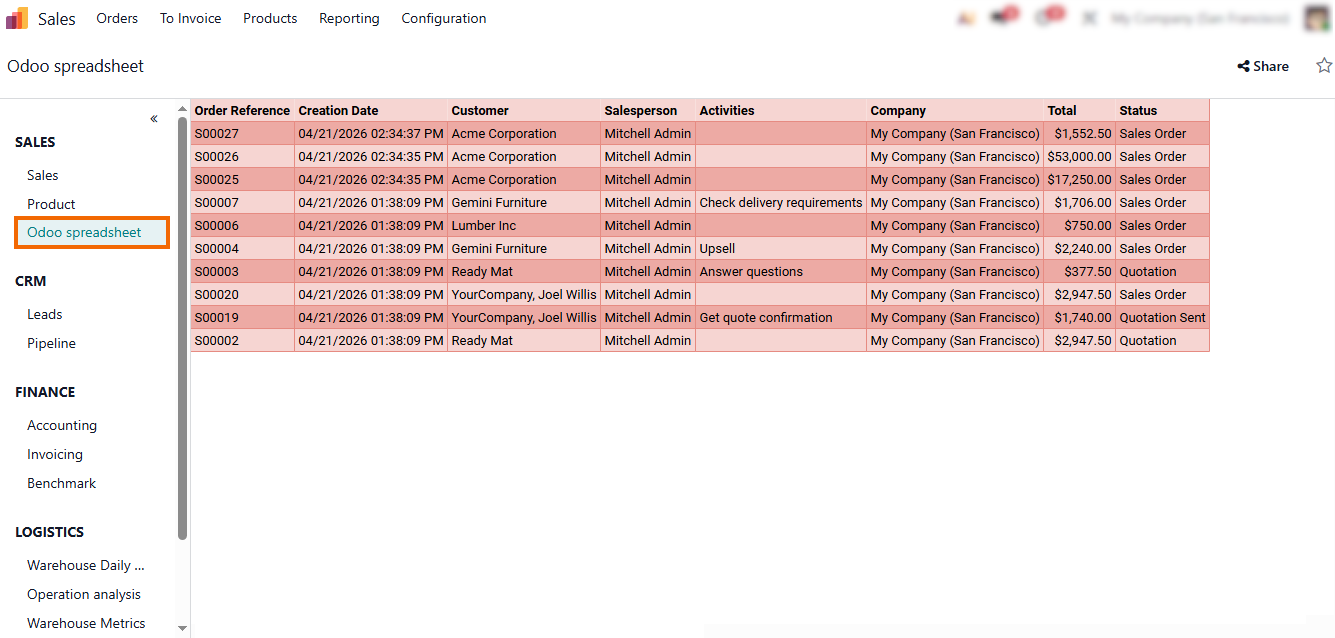The height and width of the screenshot is (638, 1335).
Task: Click the Check delivery requirements activity cell
Action: tap(780, 203)
